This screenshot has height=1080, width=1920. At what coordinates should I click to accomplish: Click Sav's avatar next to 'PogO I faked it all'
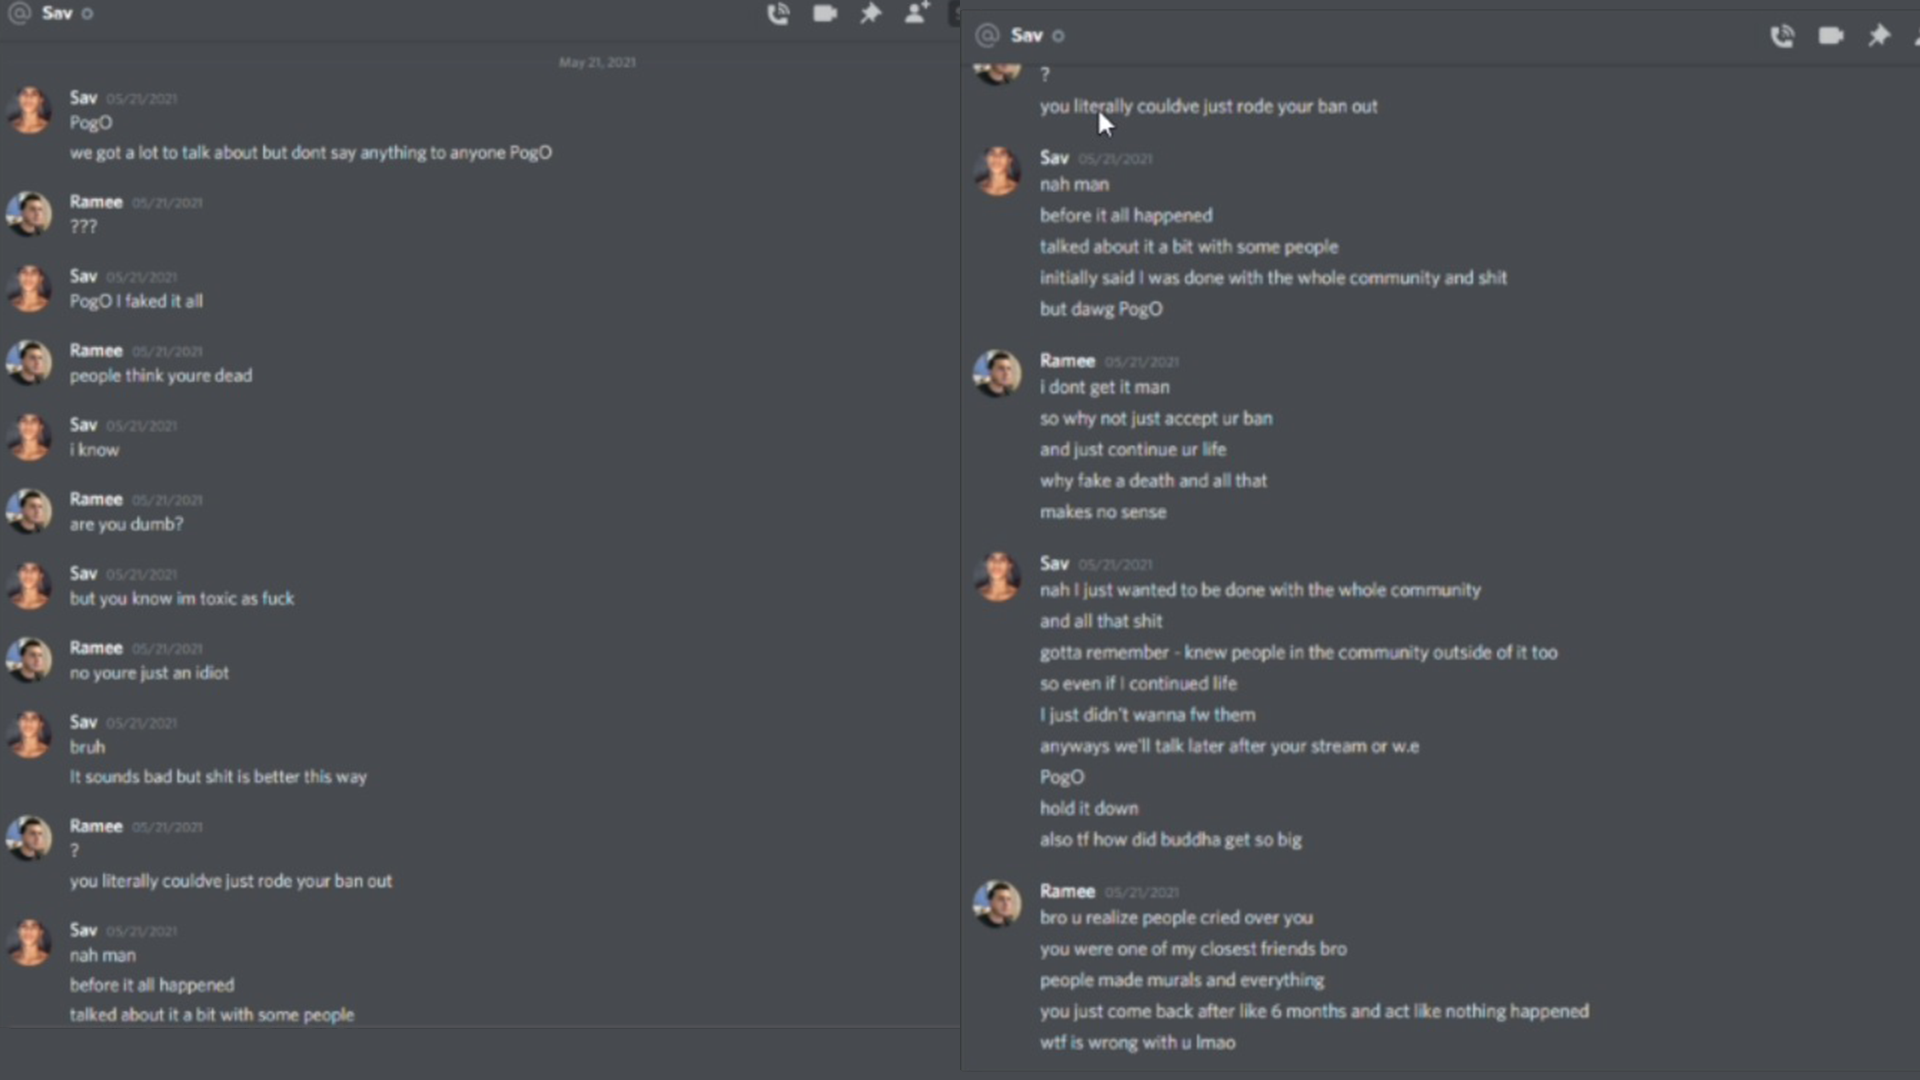29,288
